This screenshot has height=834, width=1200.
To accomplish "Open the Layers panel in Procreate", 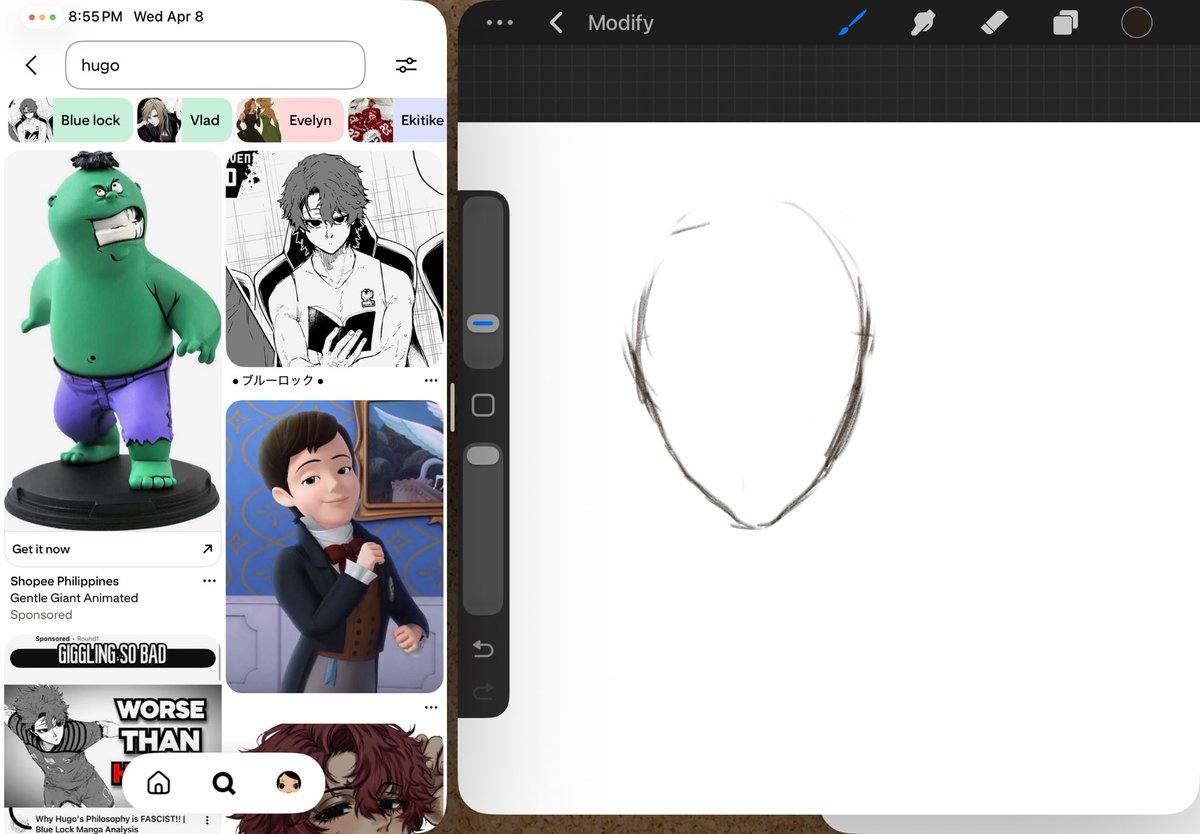I will tap(1065, 22).
